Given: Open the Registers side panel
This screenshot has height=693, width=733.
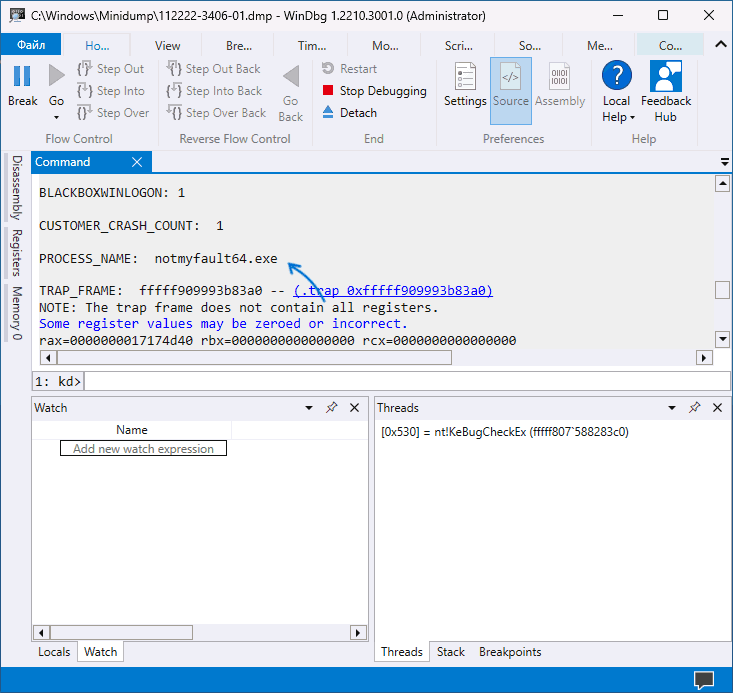Looking at the screenshot, I should pos(17,253).
